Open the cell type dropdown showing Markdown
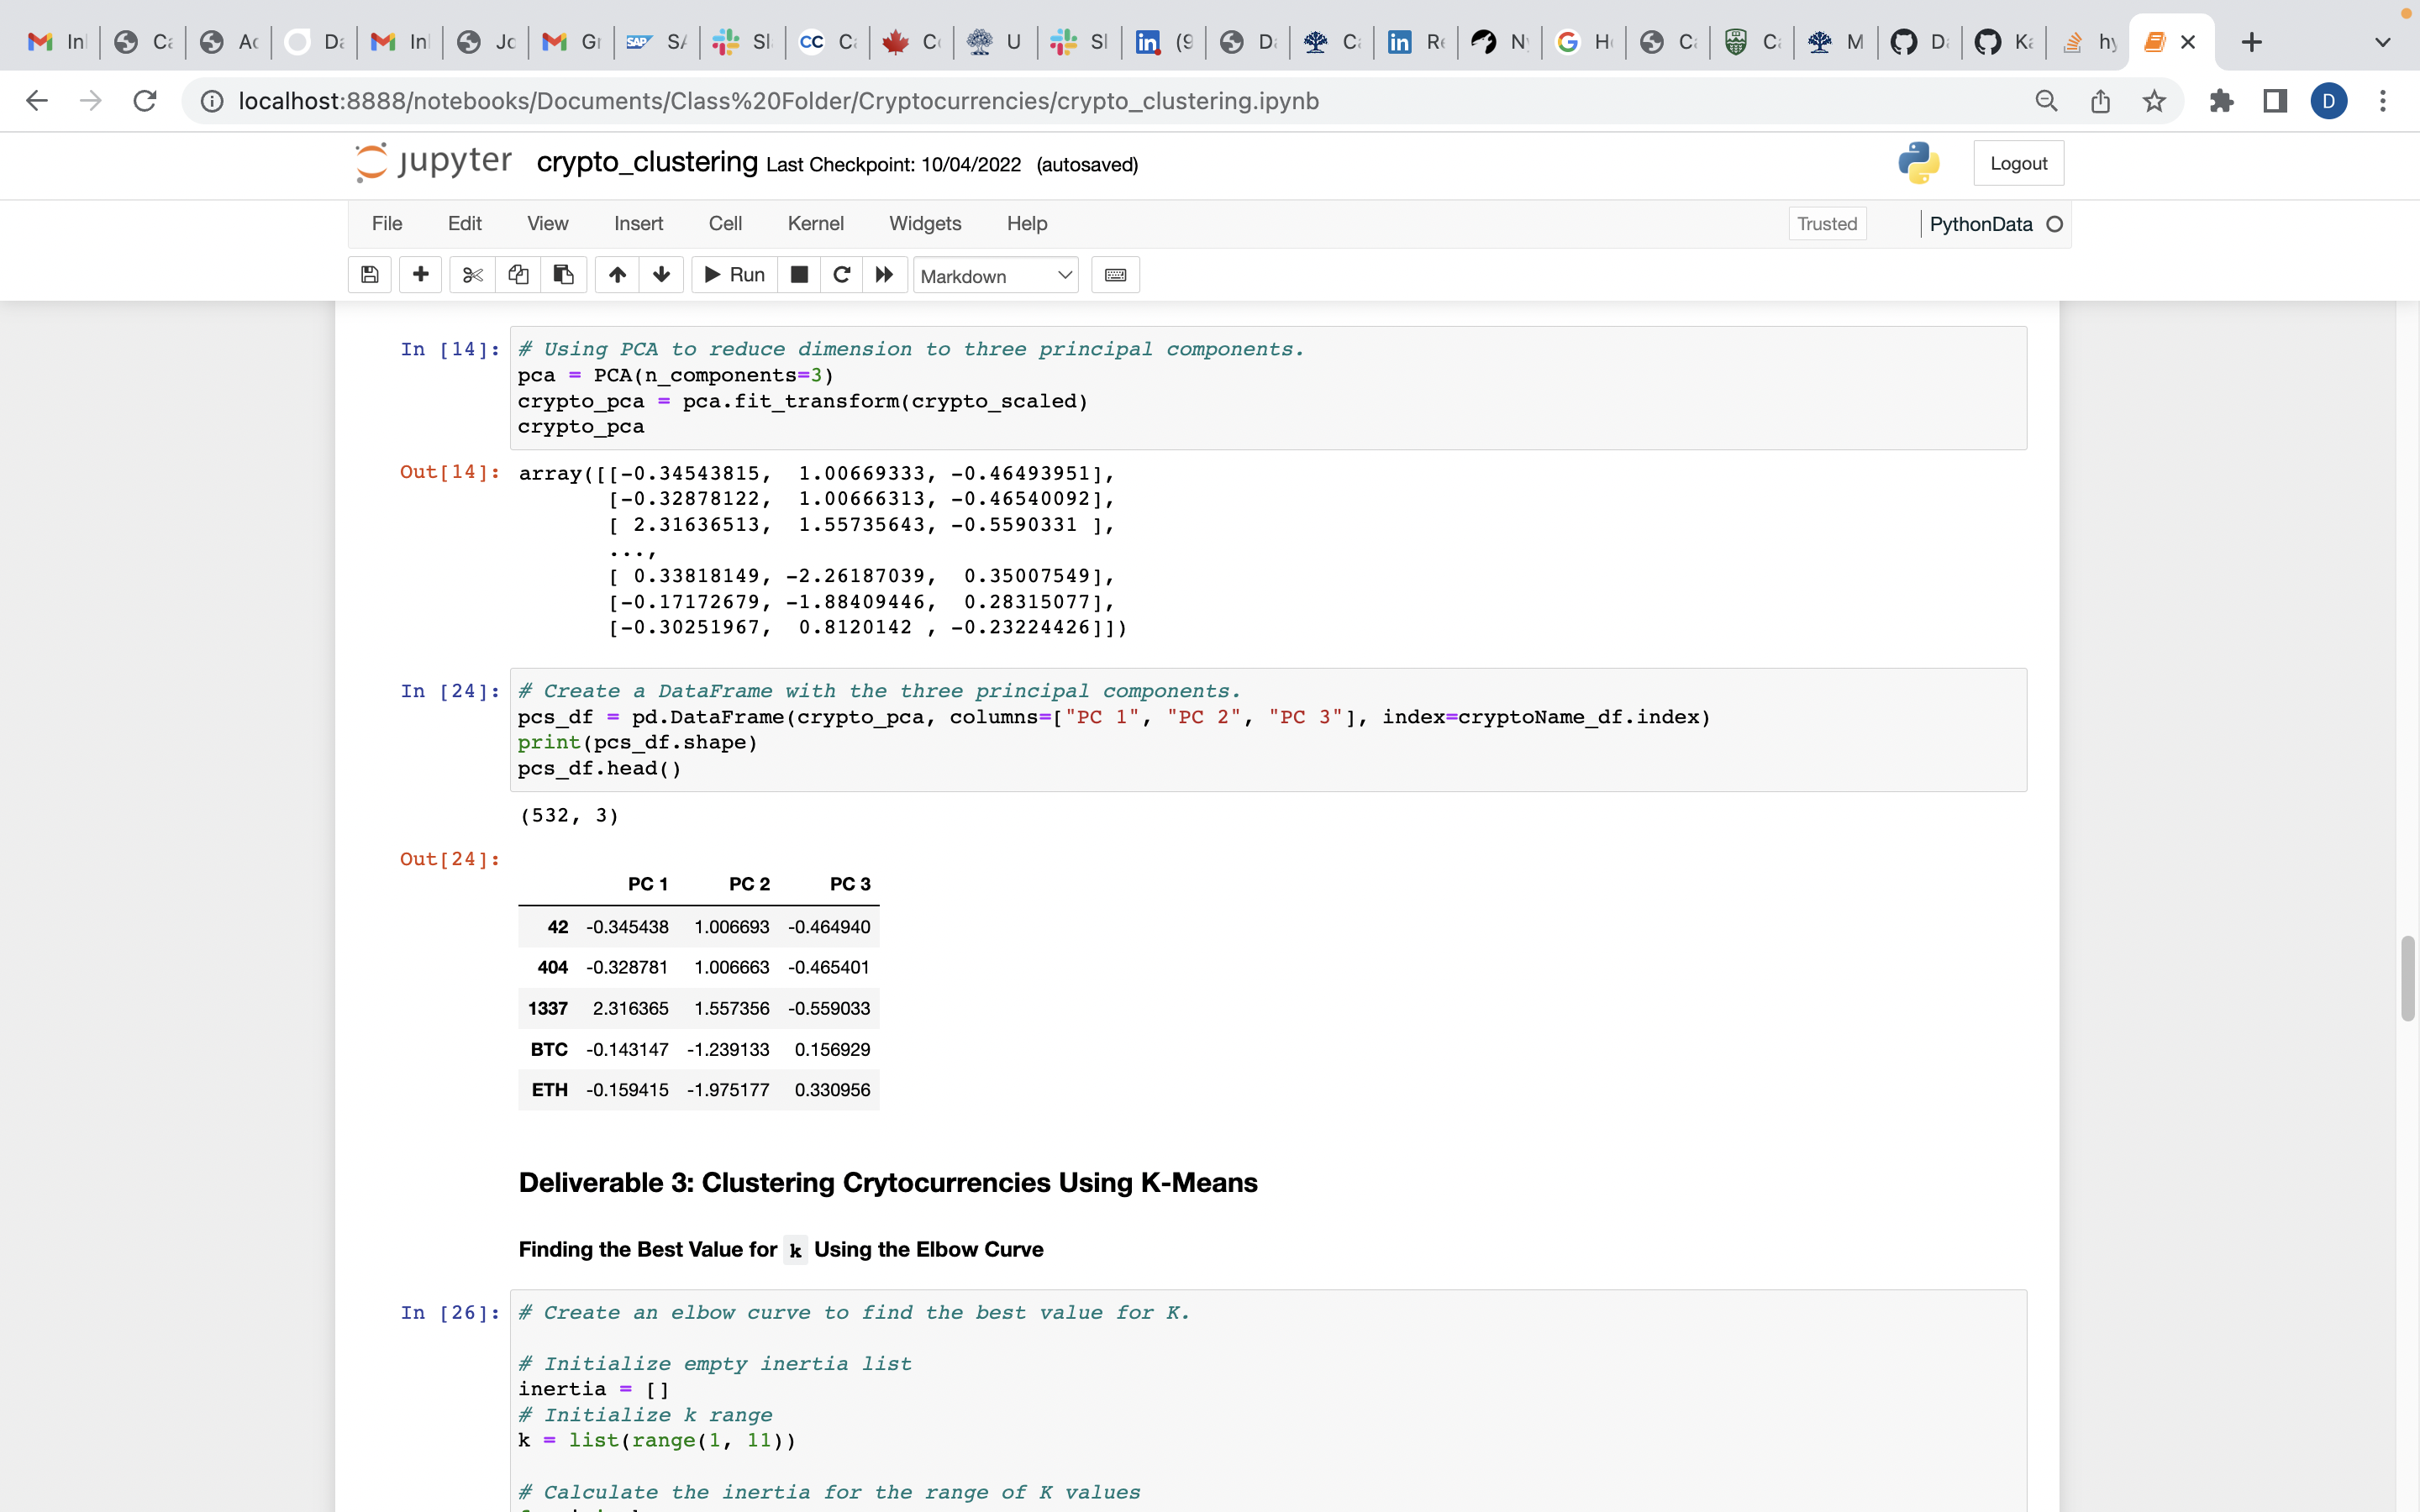This screenshot has height=1512, width=2420. click(x=995, y=275)
